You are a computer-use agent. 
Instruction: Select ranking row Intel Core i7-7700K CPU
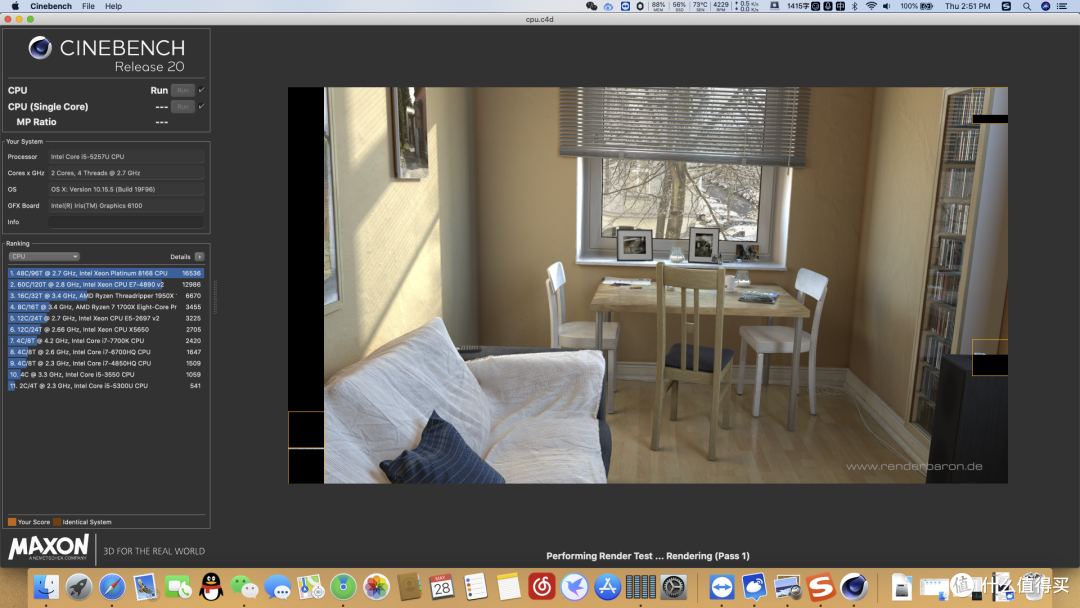[x=105, y=341]
